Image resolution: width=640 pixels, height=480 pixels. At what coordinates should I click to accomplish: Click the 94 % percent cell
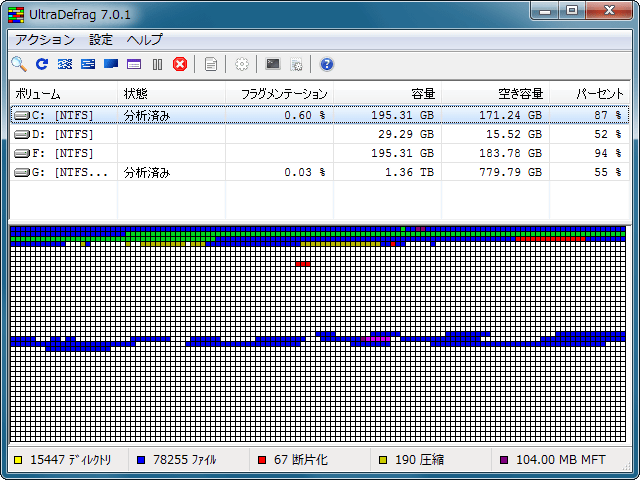[608, 153]
